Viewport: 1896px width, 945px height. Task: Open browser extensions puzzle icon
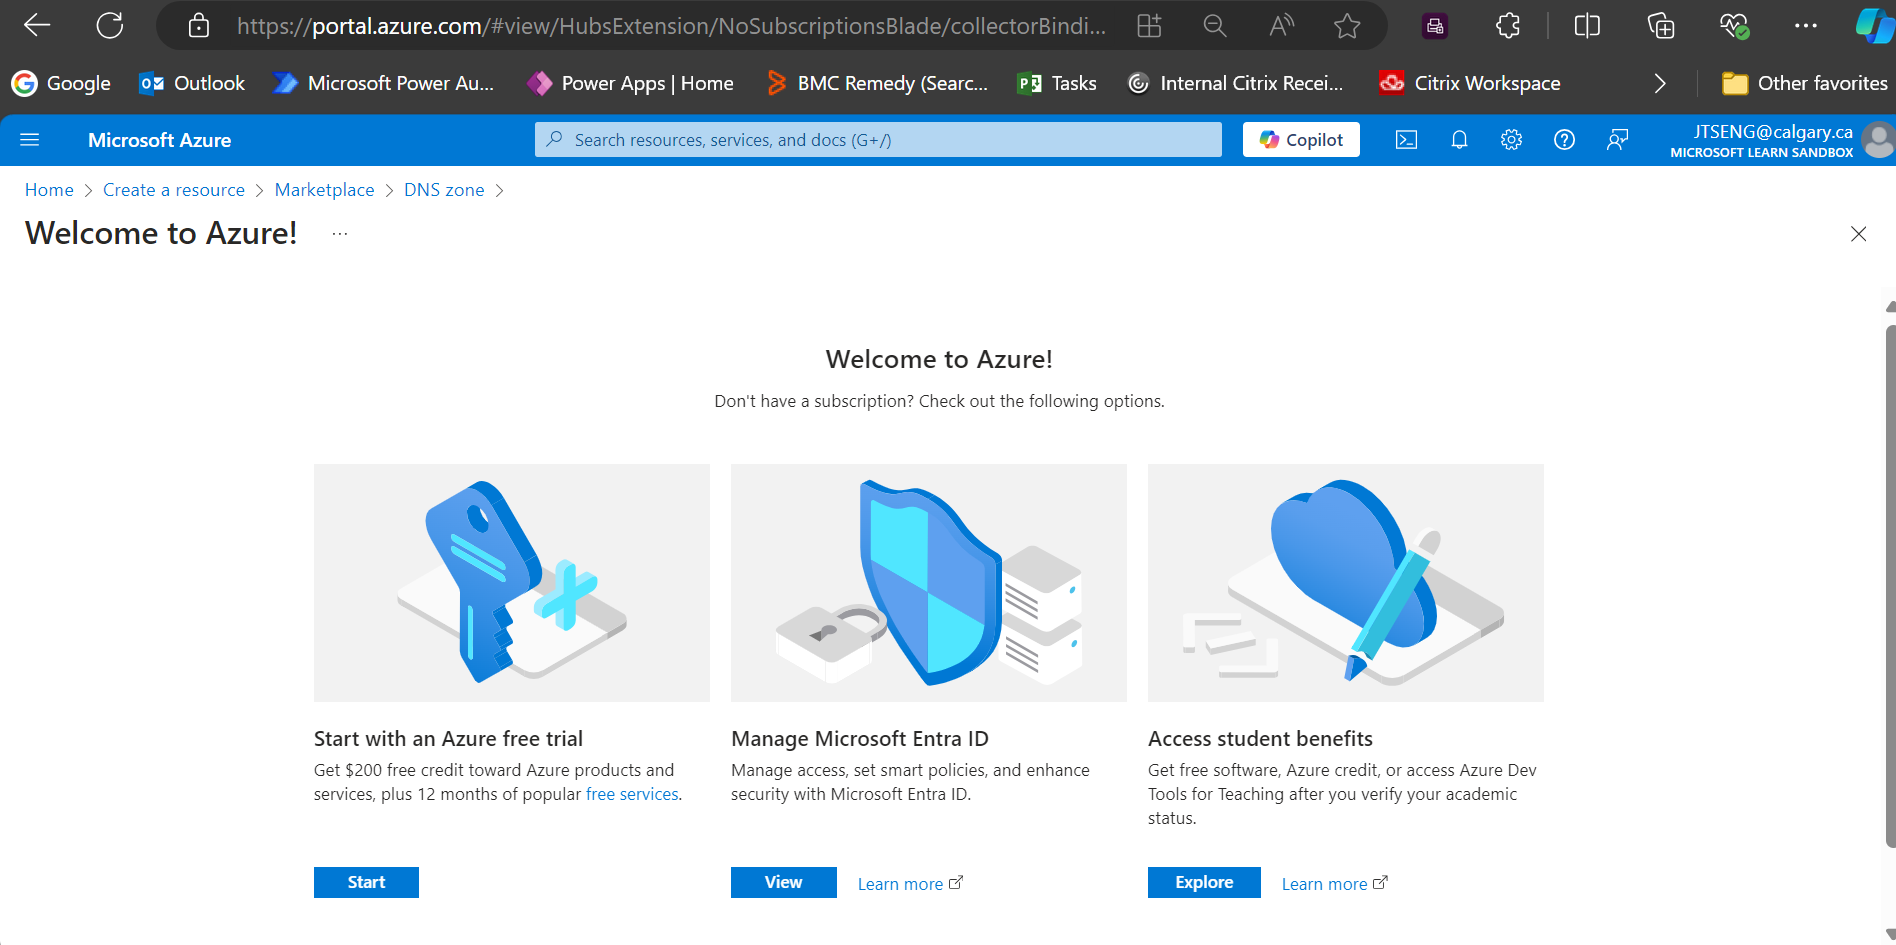pyautogui.click(x=1507, y=26)
